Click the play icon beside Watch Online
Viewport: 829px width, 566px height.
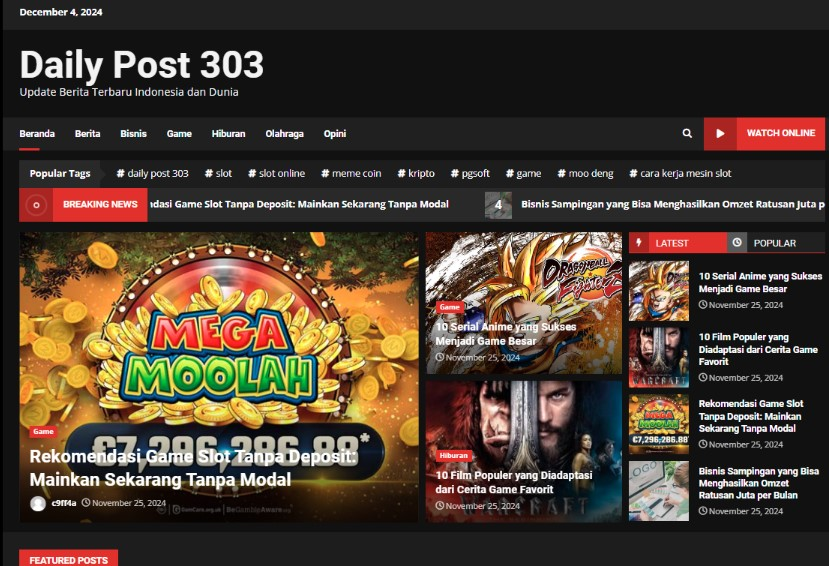720,134
